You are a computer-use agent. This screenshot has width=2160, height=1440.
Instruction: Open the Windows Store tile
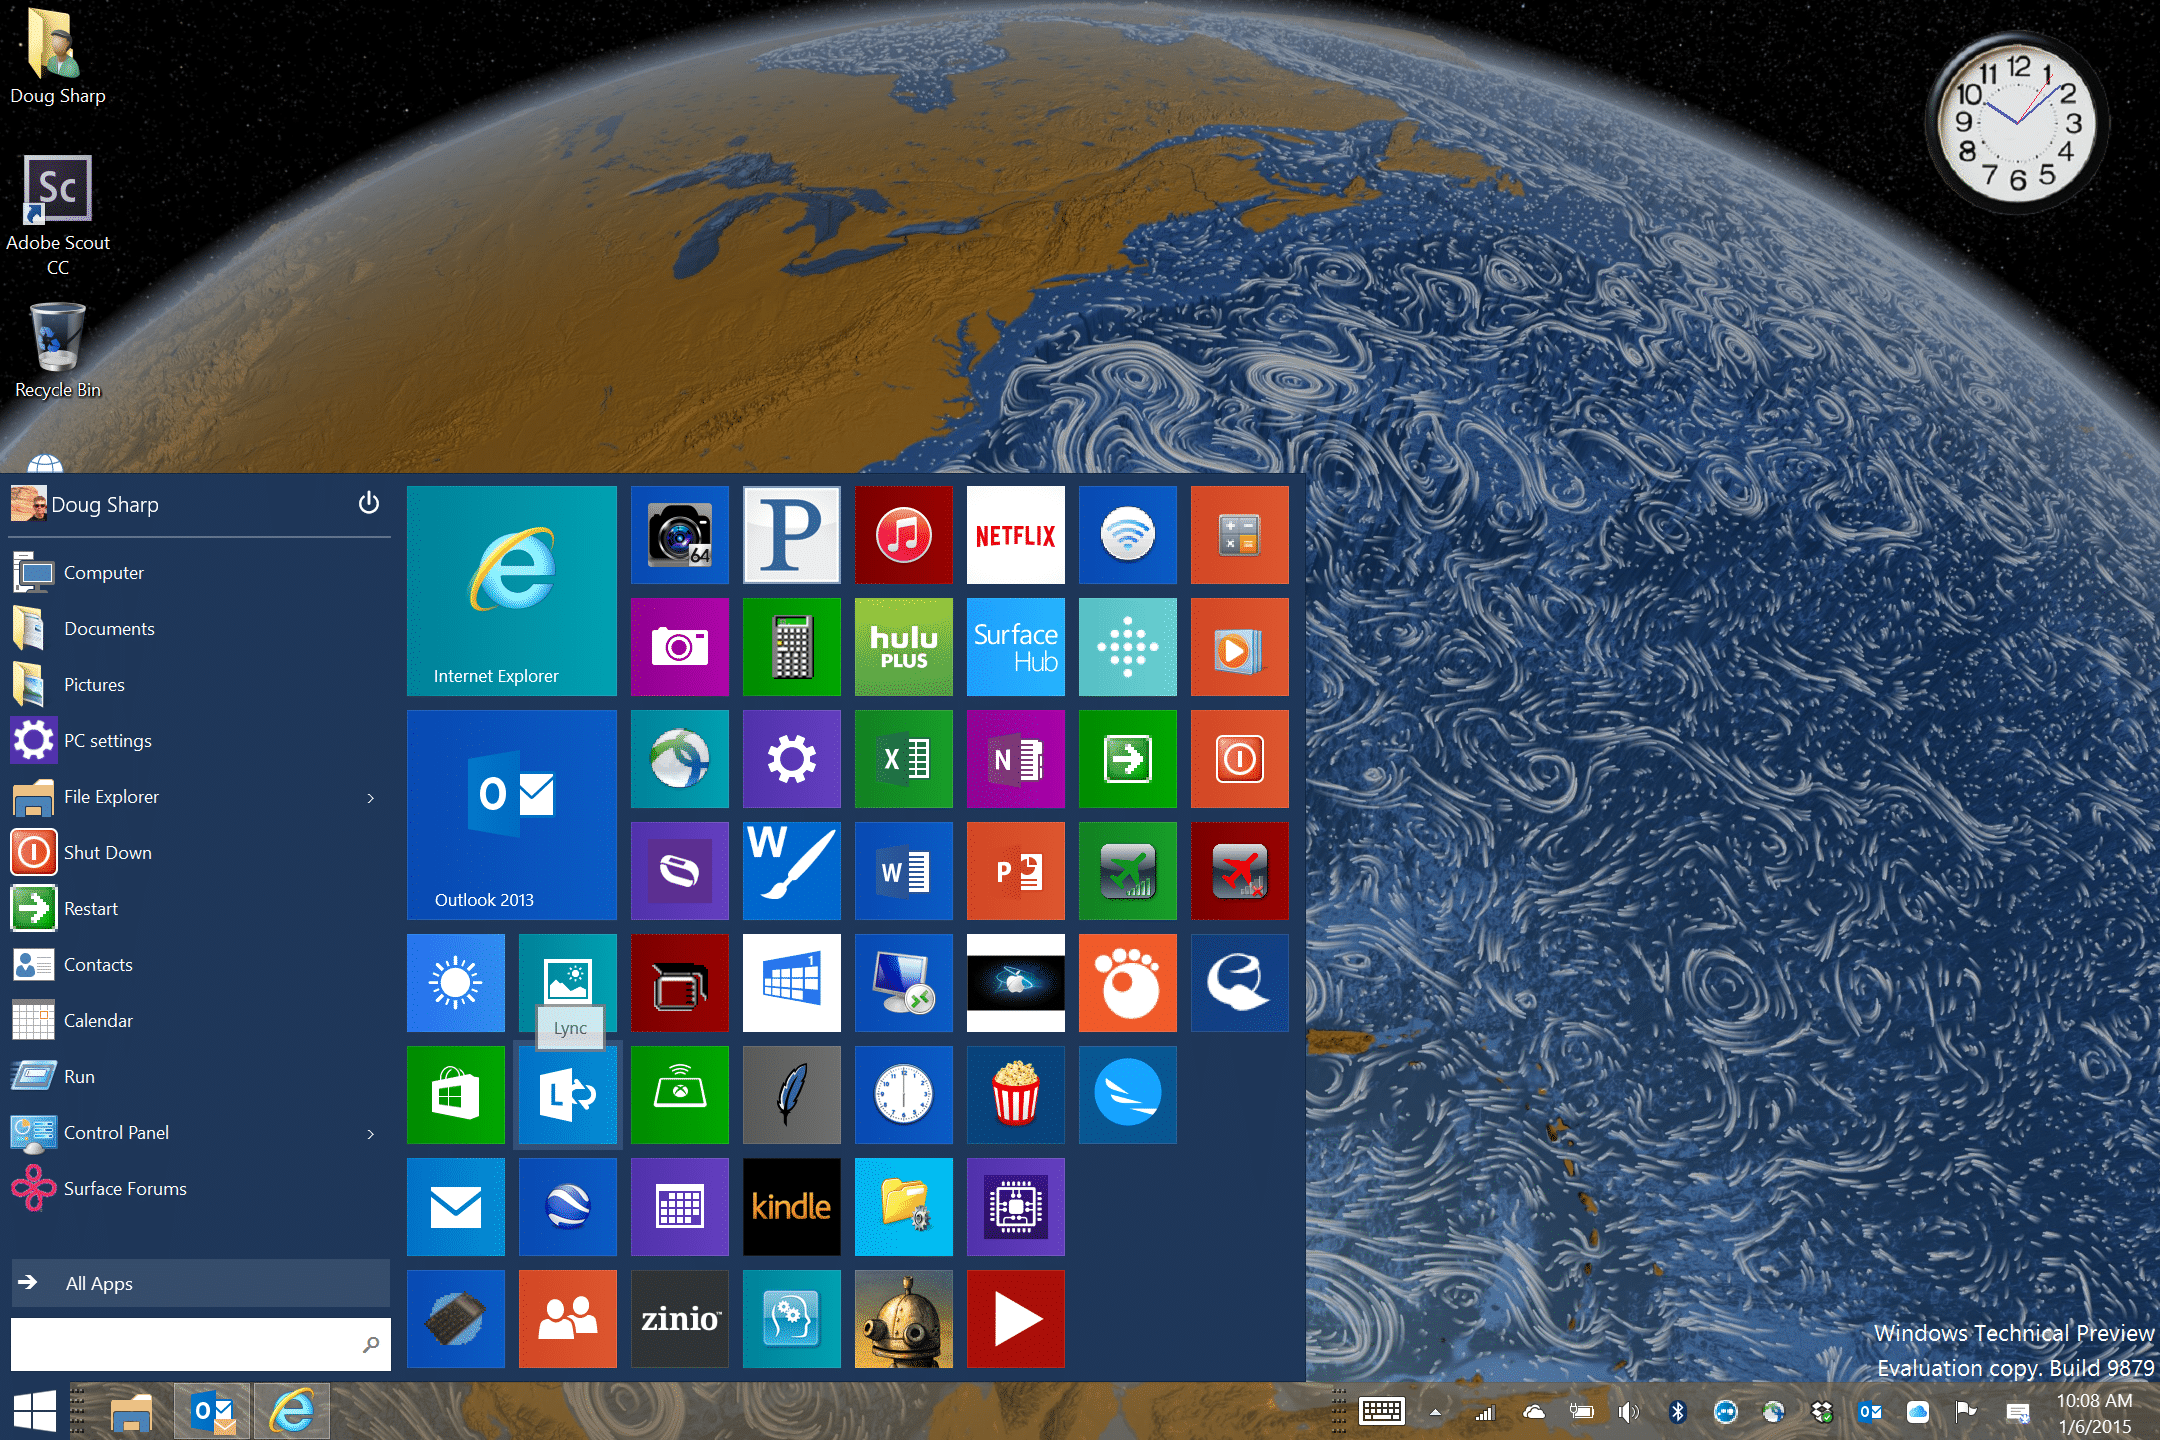(456, 1095)
